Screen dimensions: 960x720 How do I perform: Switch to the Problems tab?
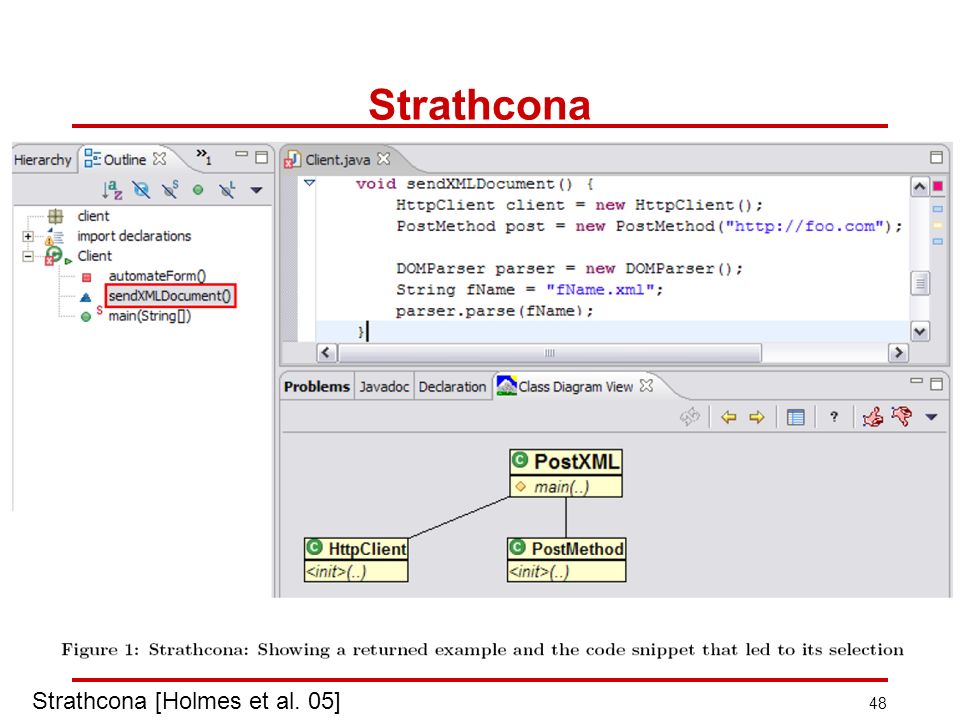tap(317, 387)
